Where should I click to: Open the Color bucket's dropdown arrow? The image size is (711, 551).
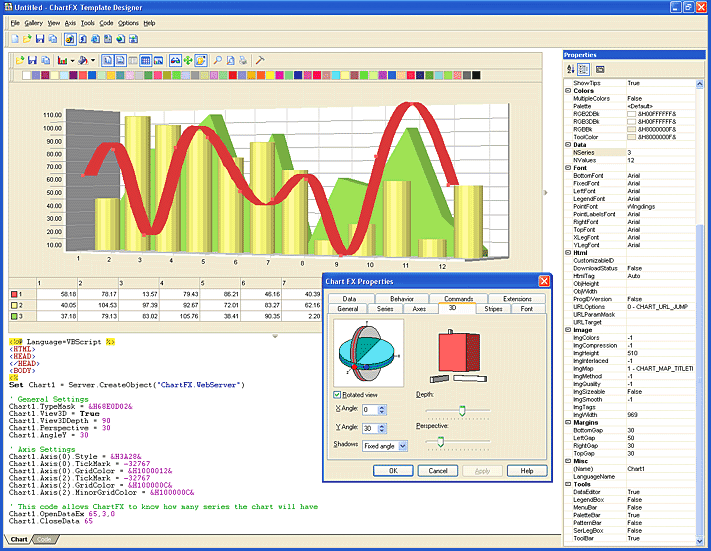pos(93,60)
